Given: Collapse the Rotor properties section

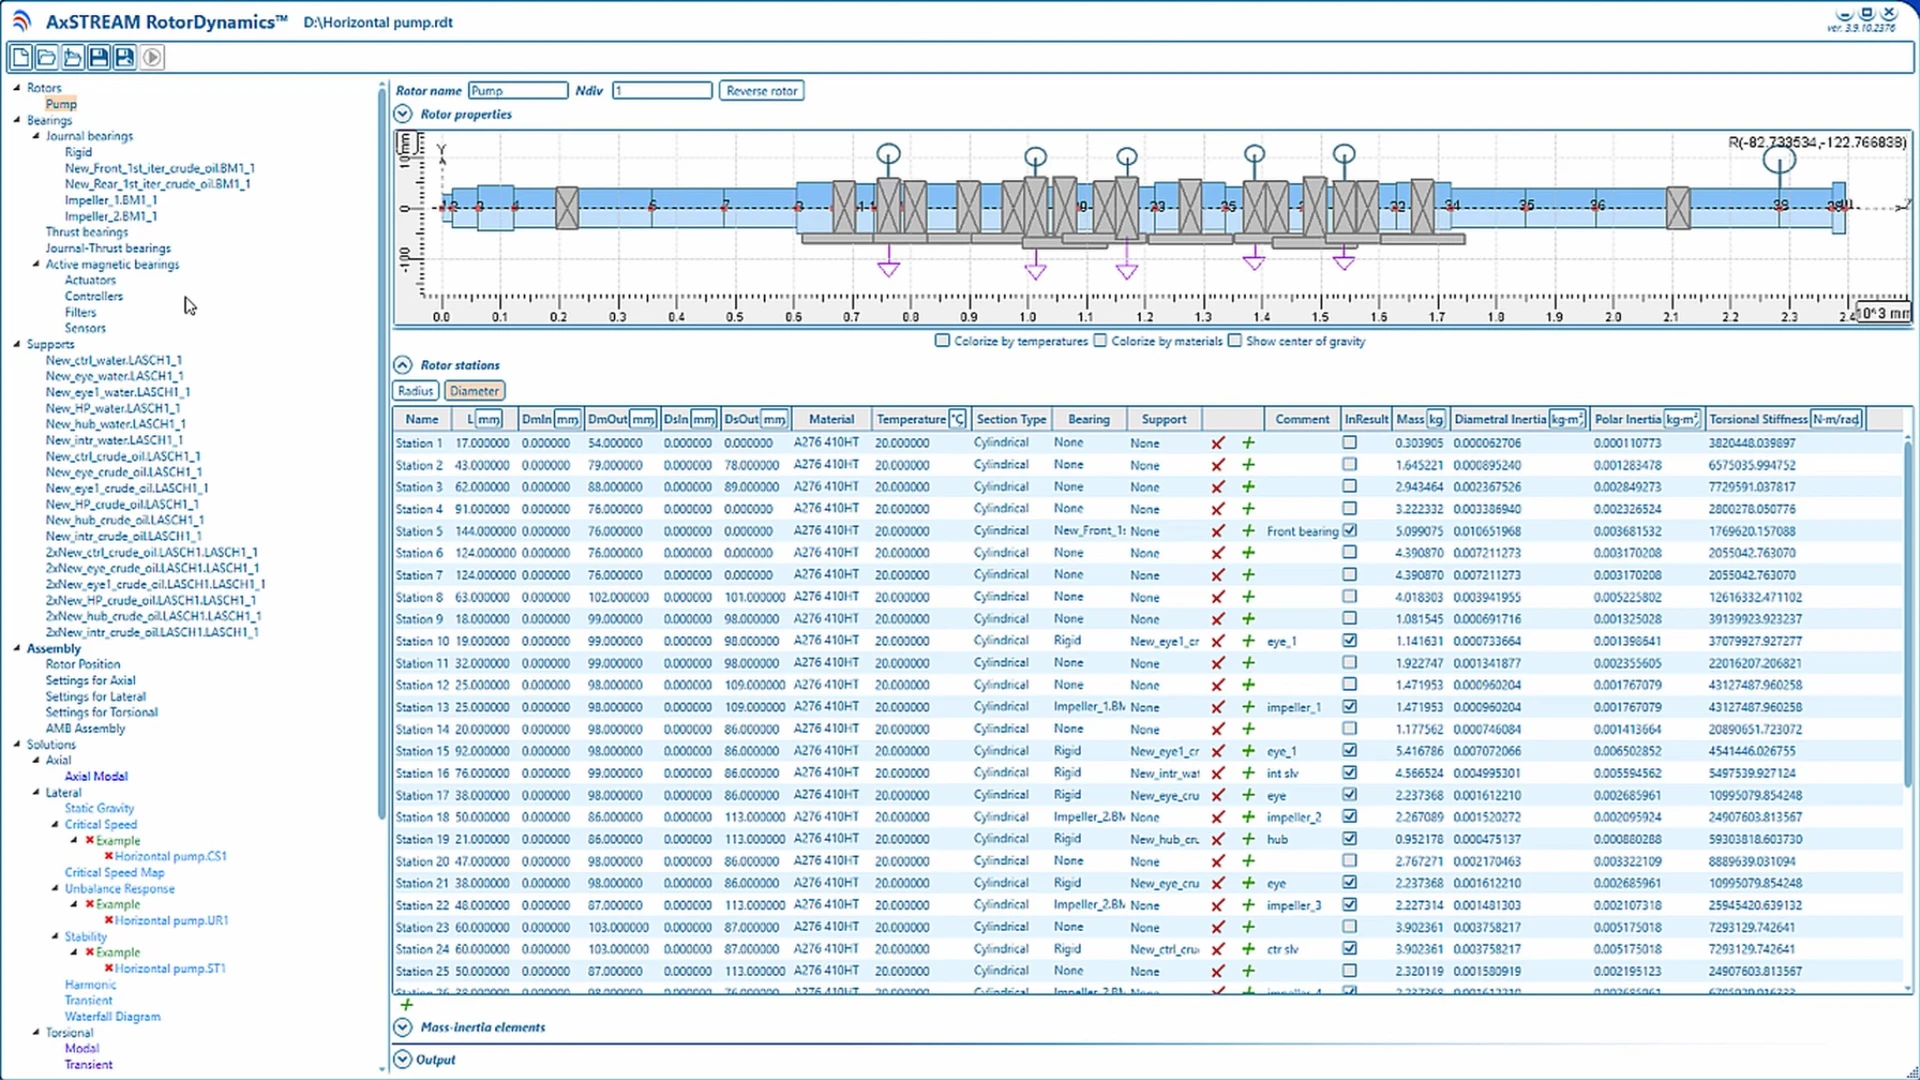Looking at the screenshot, I should (x=402, y=114).
